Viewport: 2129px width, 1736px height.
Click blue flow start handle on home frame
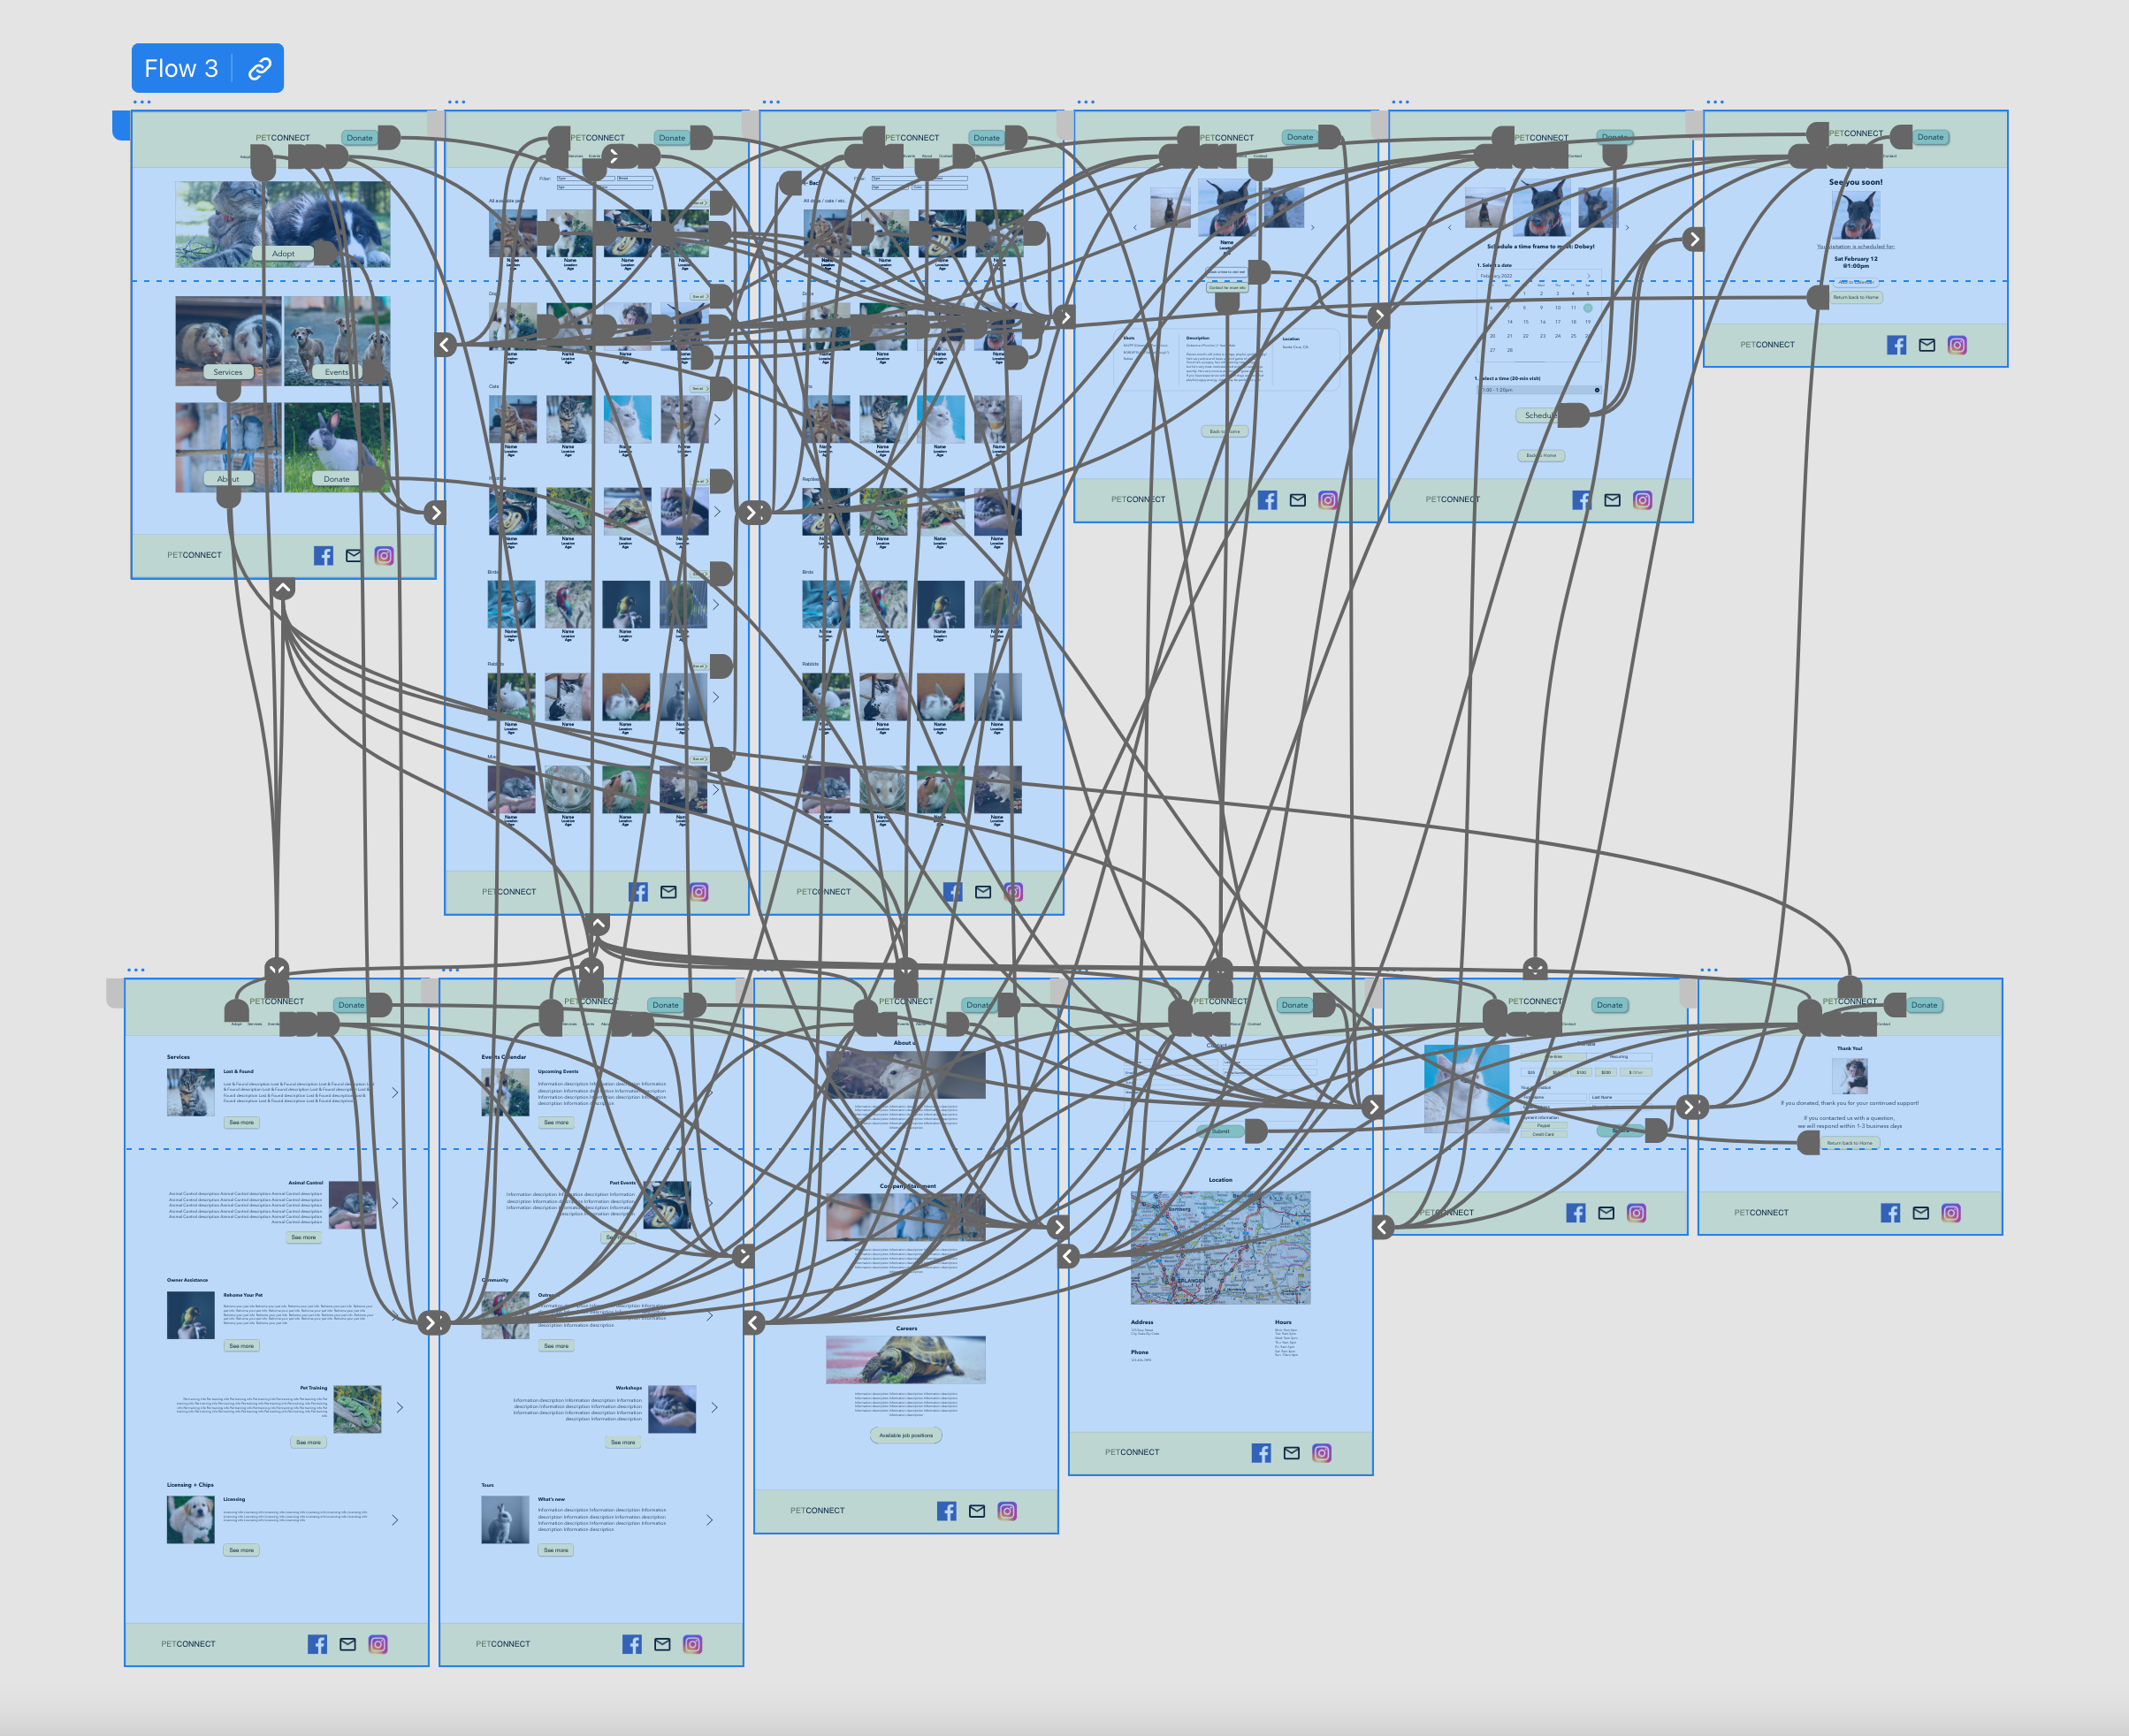pyautogui.click(x=121, y=126)
